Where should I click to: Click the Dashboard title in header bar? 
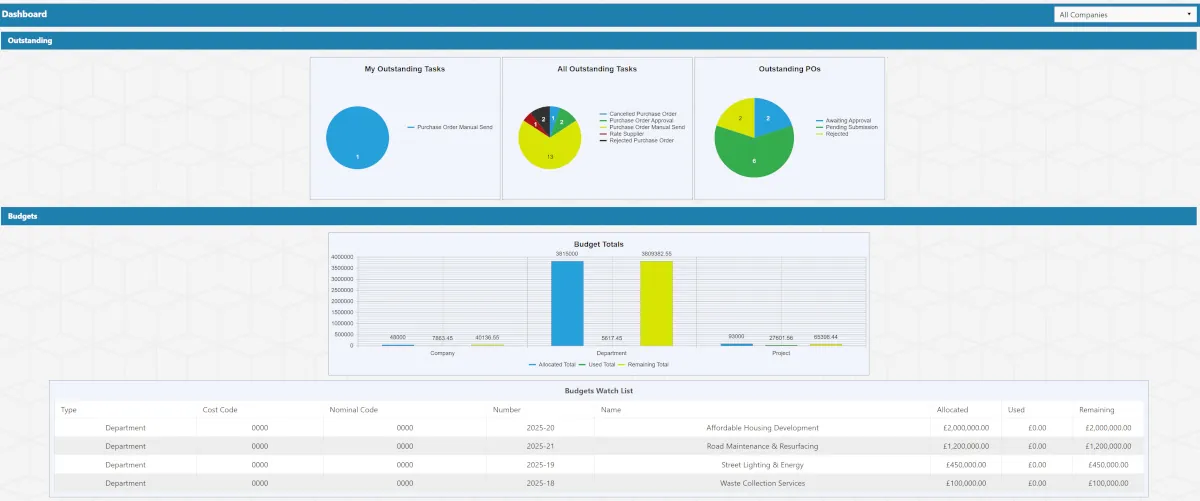tap(24, 14)
